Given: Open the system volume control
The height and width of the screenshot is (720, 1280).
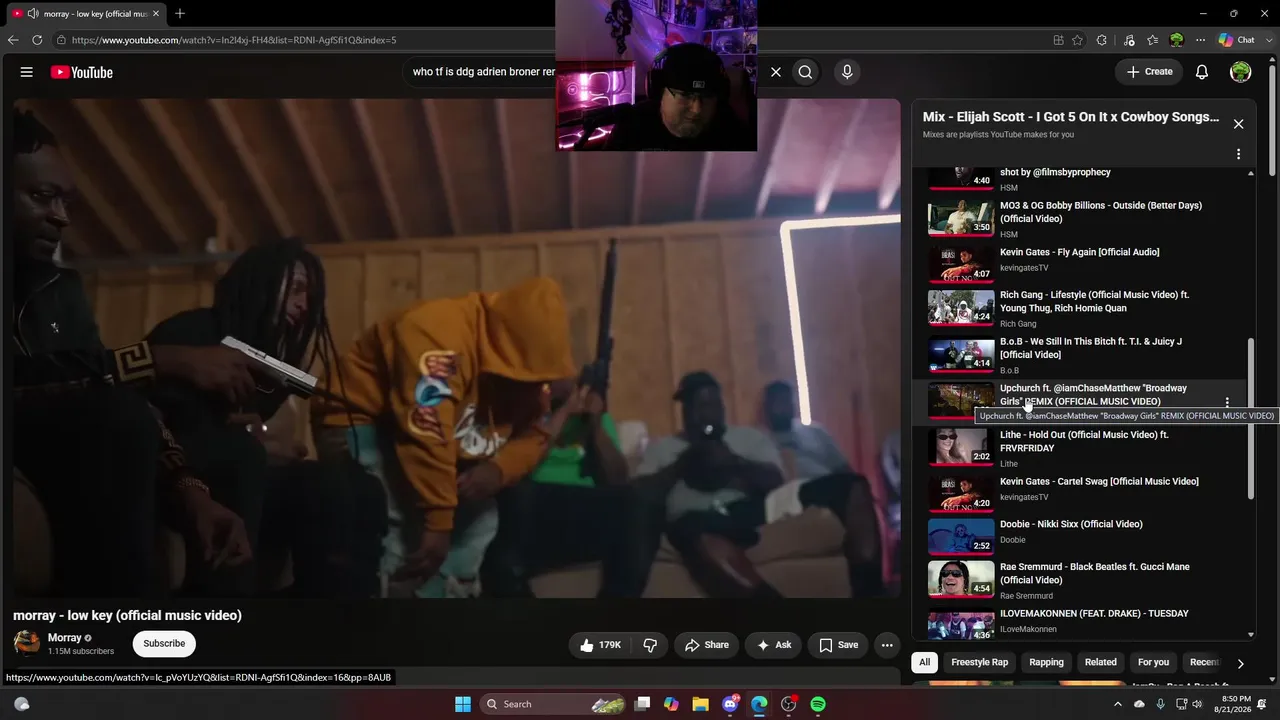Looking at the screenshot, I should click(x=1197, y=704).
